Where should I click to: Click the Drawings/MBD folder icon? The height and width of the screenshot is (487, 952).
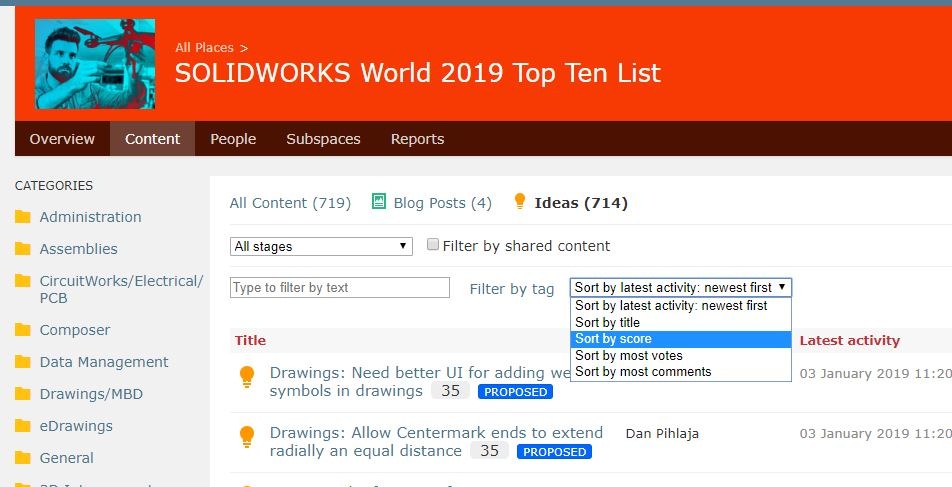(x=22, y=393)
